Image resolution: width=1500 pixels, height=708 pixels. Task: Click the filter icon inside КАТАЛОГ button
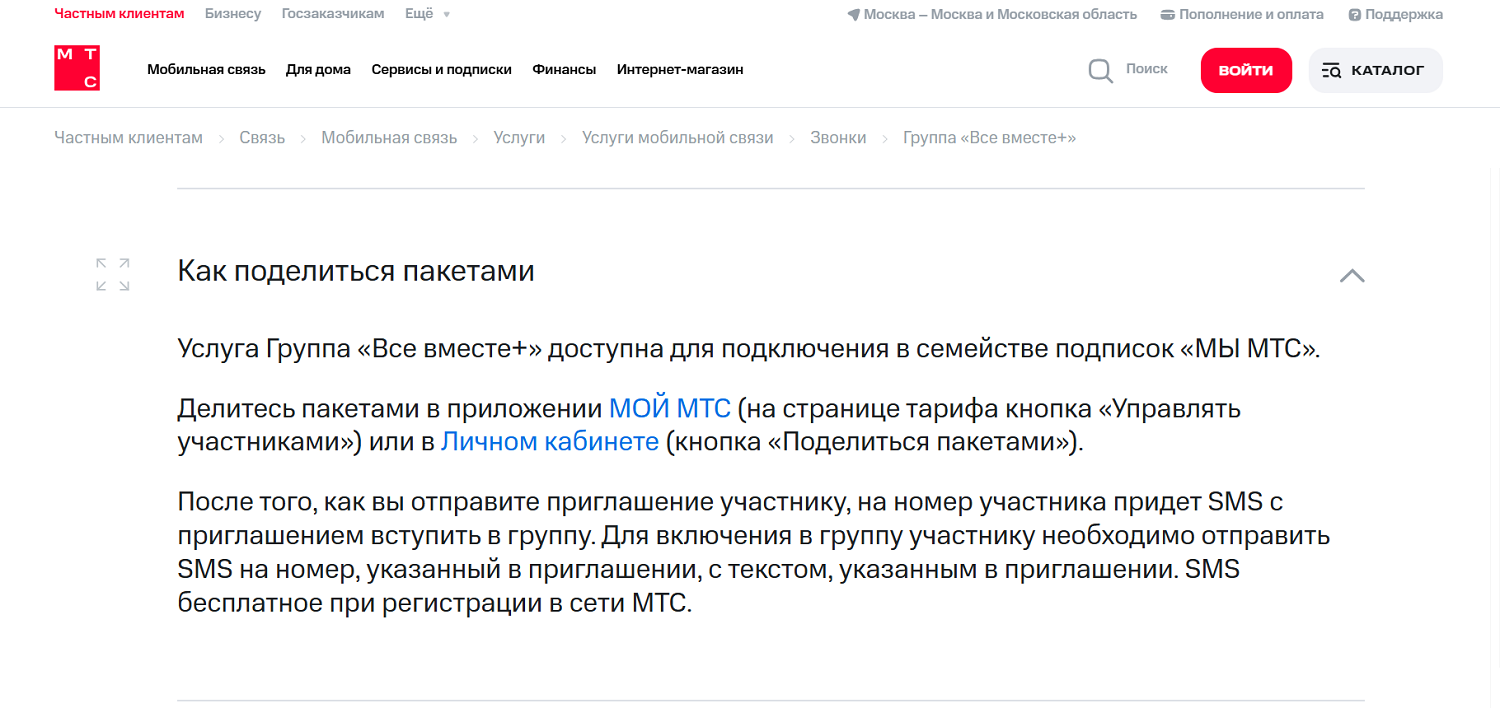1333,69
